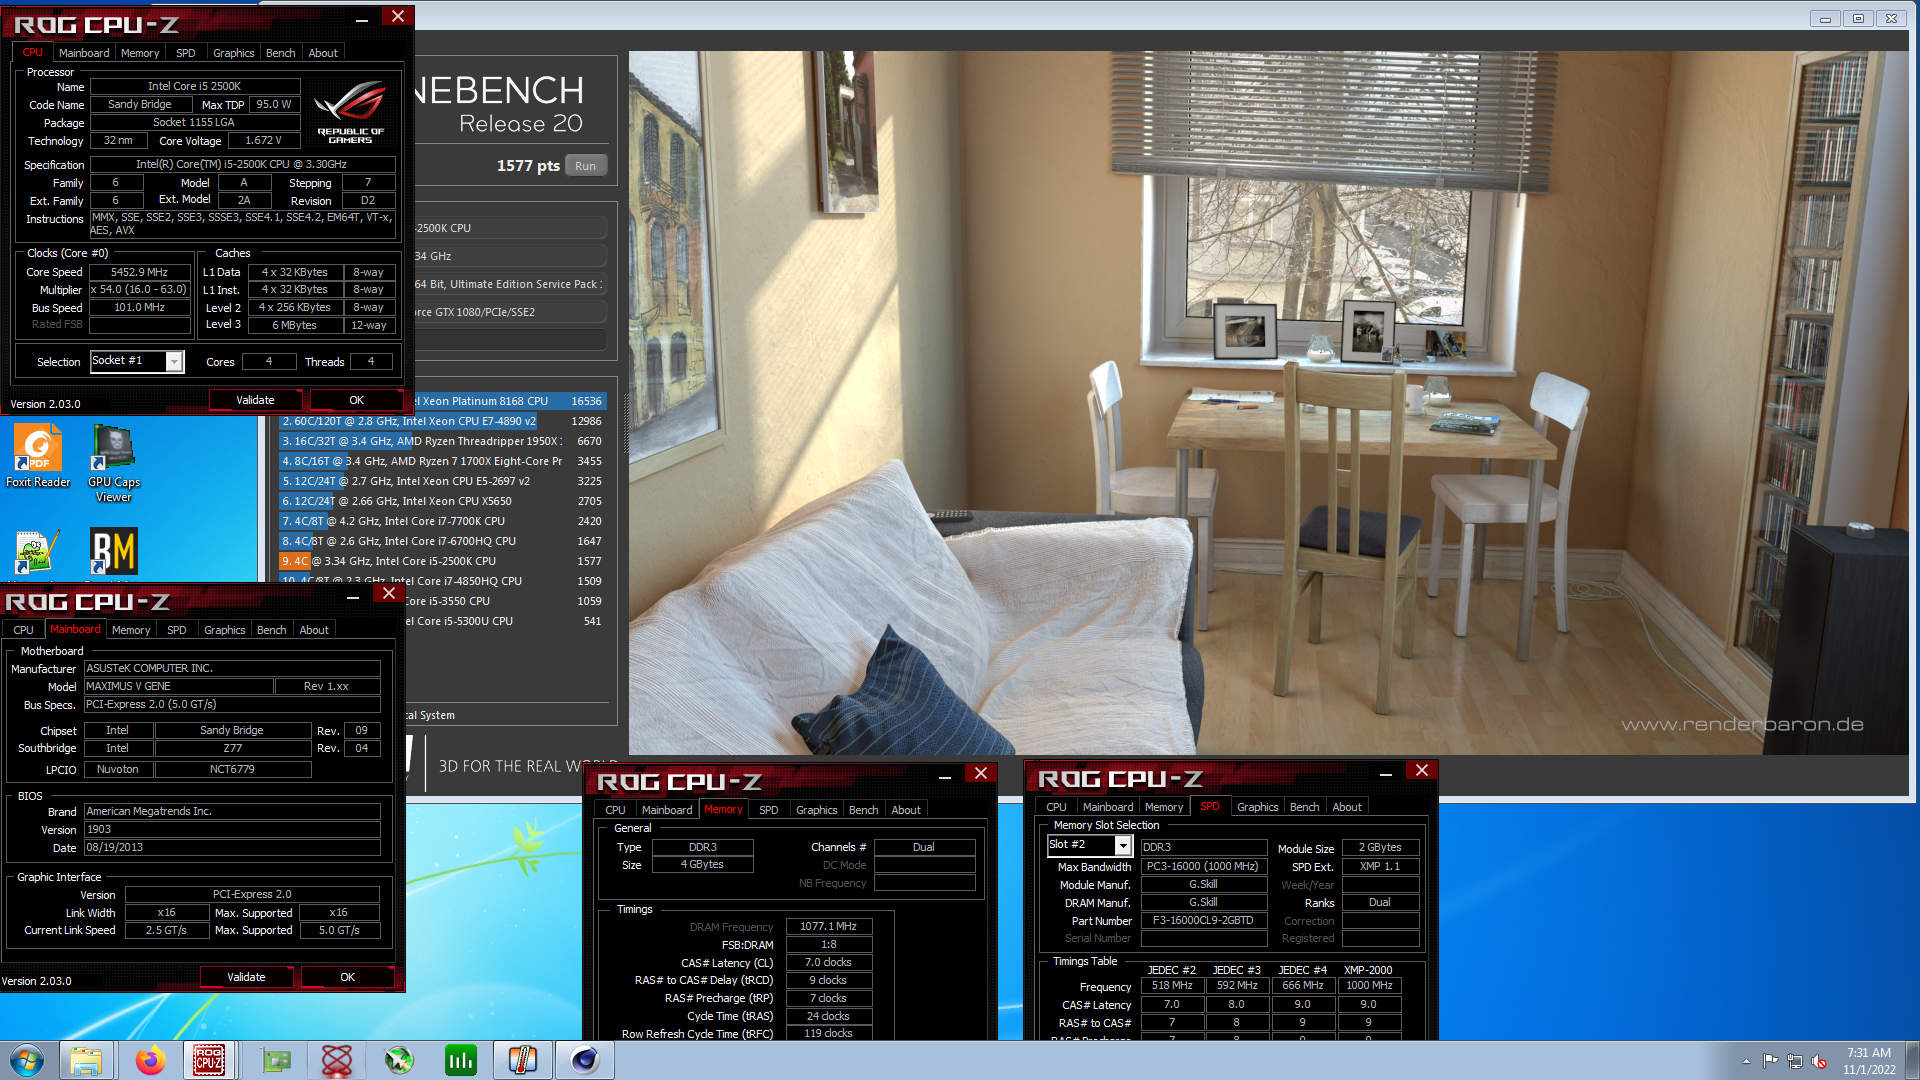Open About tab in top-left CPU-Z window
This screenshot has width=1920, height=1080.
coord(323,53)
